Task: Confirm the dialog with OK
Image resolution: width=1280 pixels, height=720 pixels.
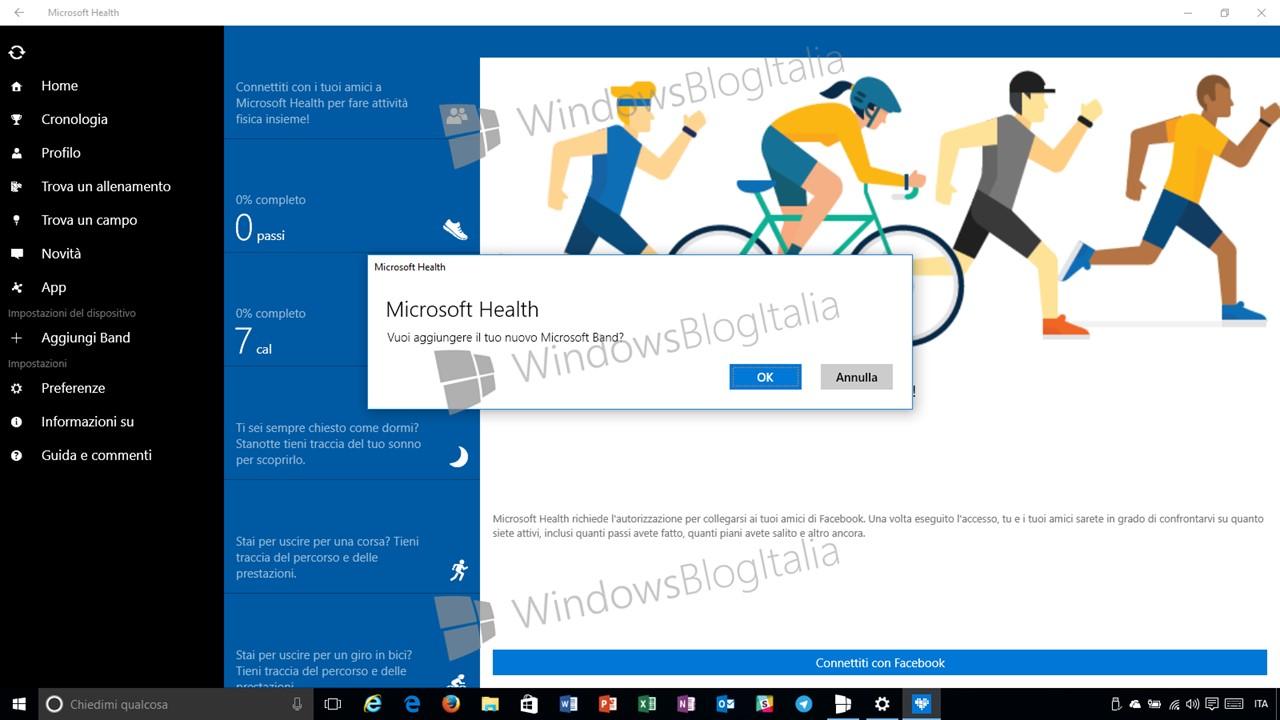Action: pos(765,377)
